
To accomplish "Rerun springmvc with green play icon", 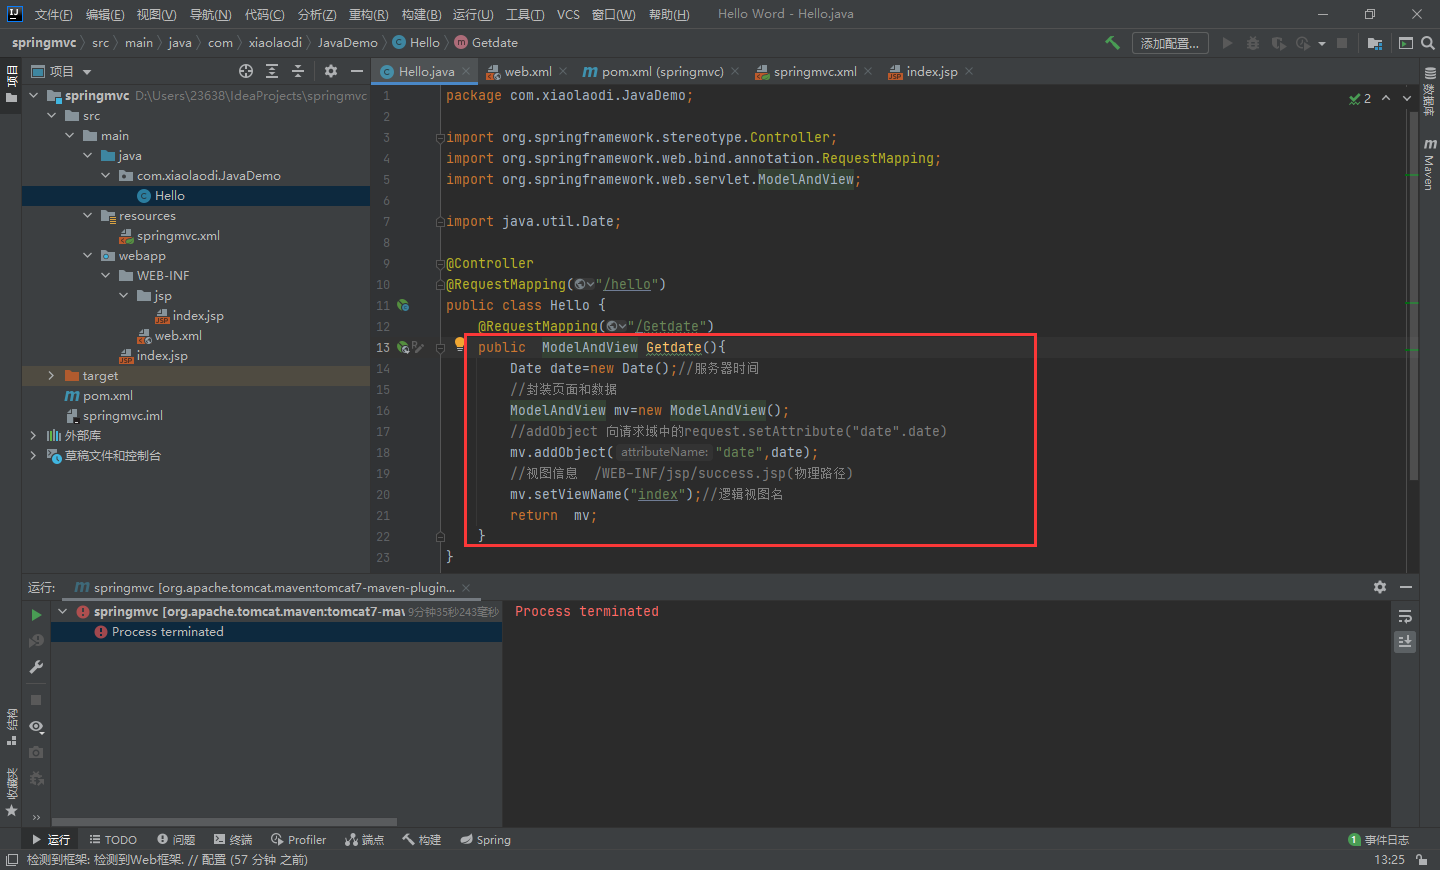I will coord(36,615).
